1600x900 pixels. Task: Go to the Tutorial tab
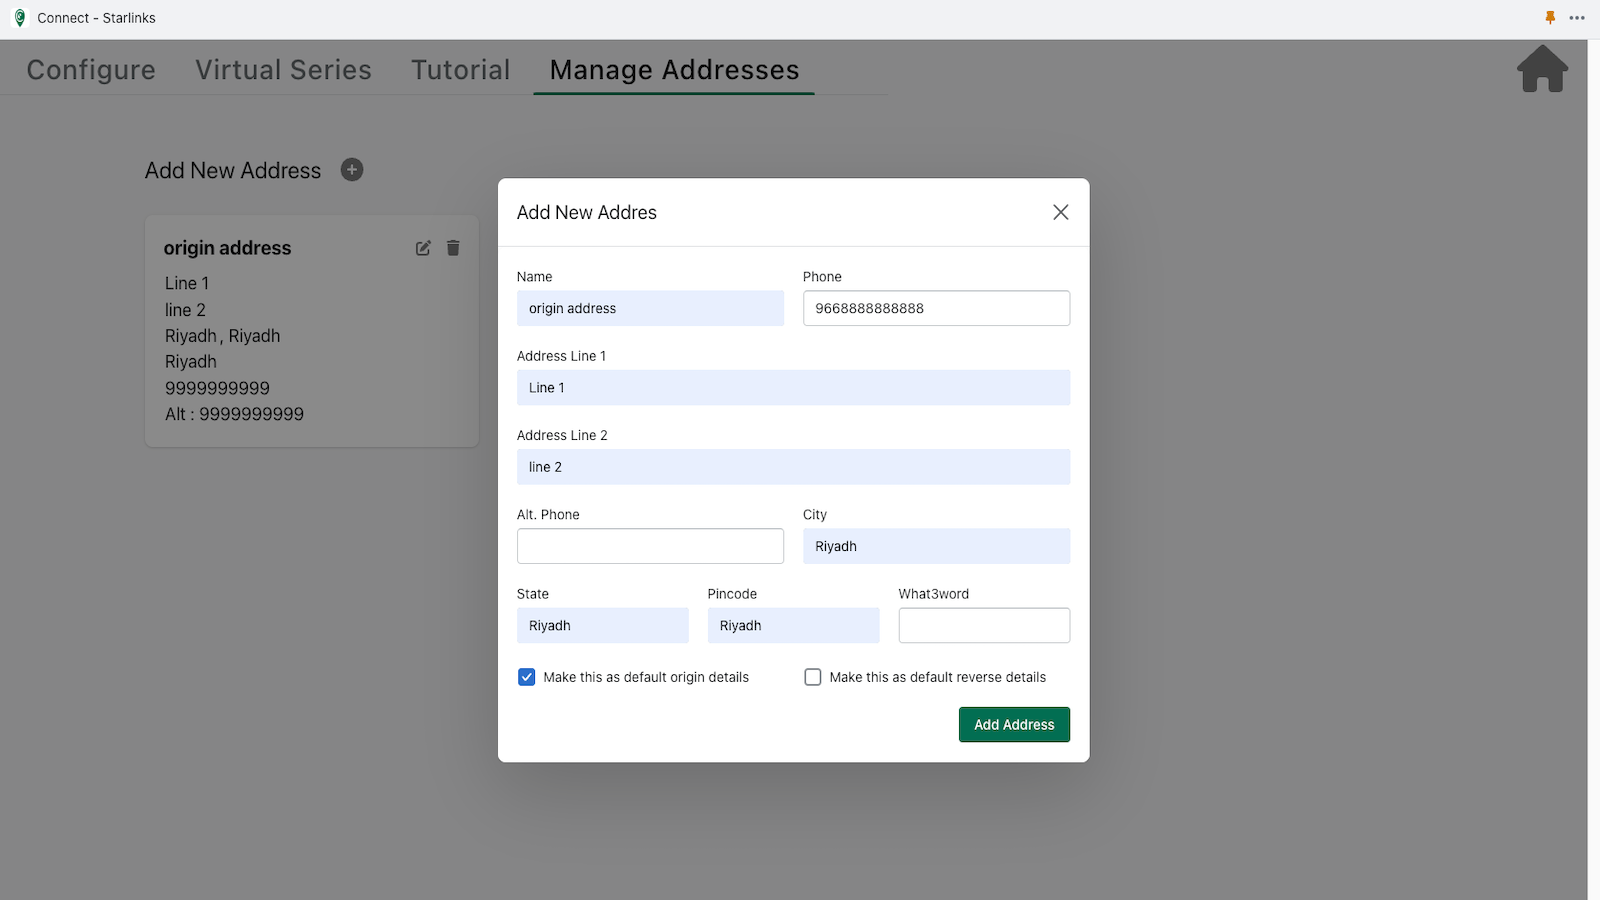click(460, 70)
